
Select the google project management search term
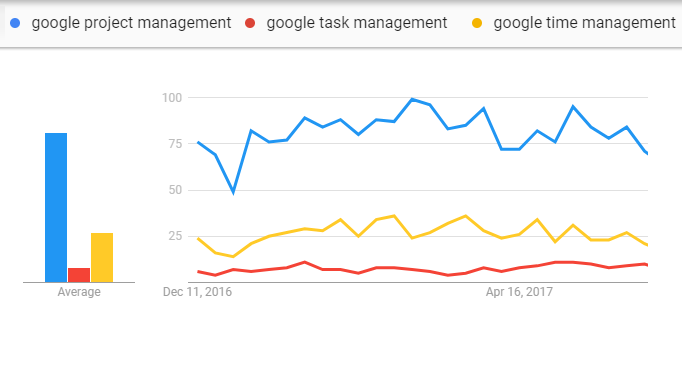pos(131,23)
